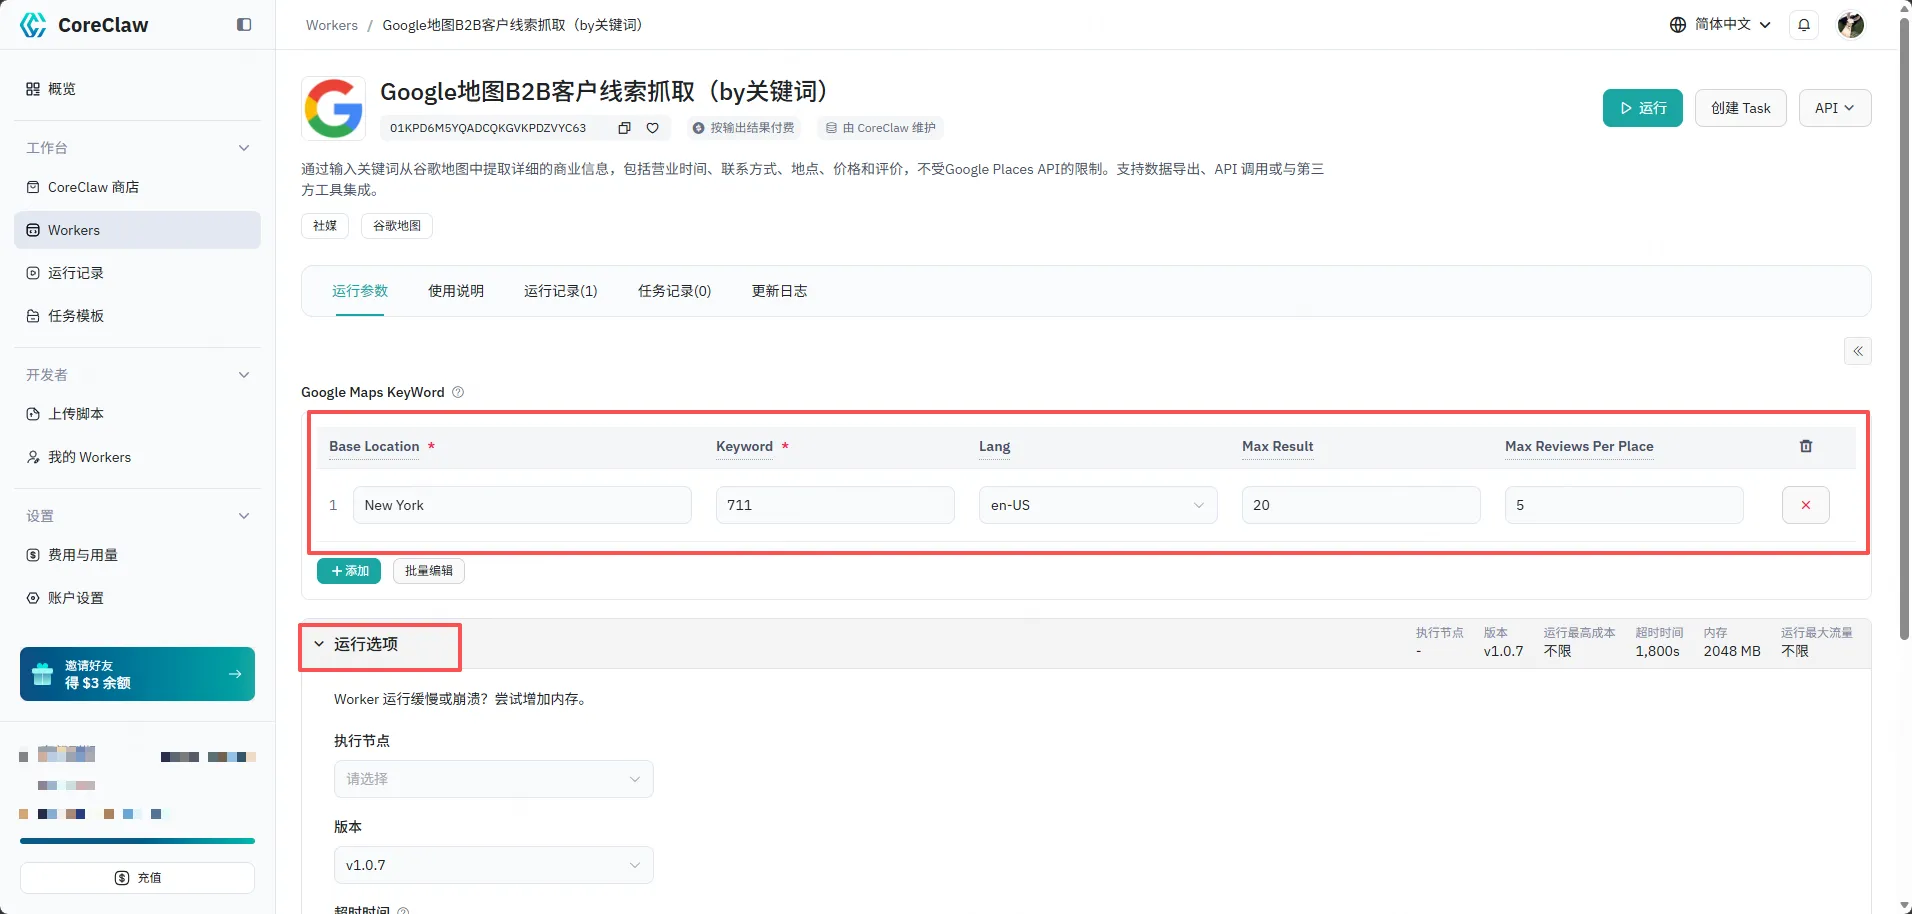This screenshot has height=914, width=1912.
Task: Open 运行记录 in the sidebar
Action: (138, 273)
